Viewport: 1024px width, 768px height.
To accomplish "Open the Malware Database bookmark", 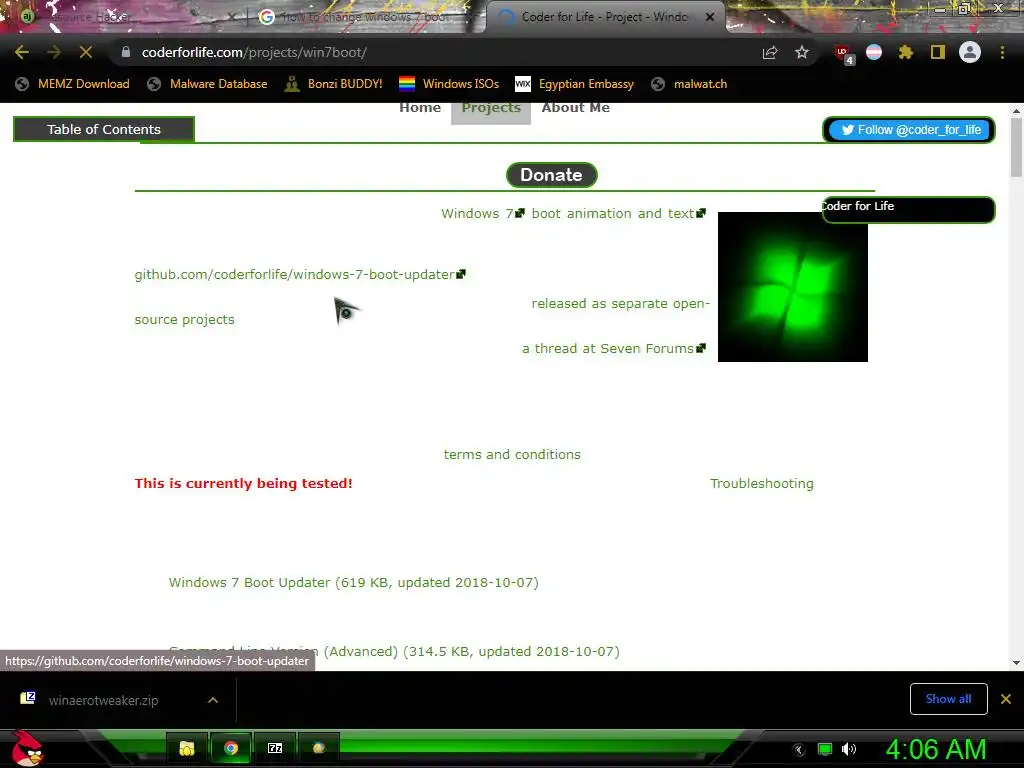I will click(x=208, y=84).
